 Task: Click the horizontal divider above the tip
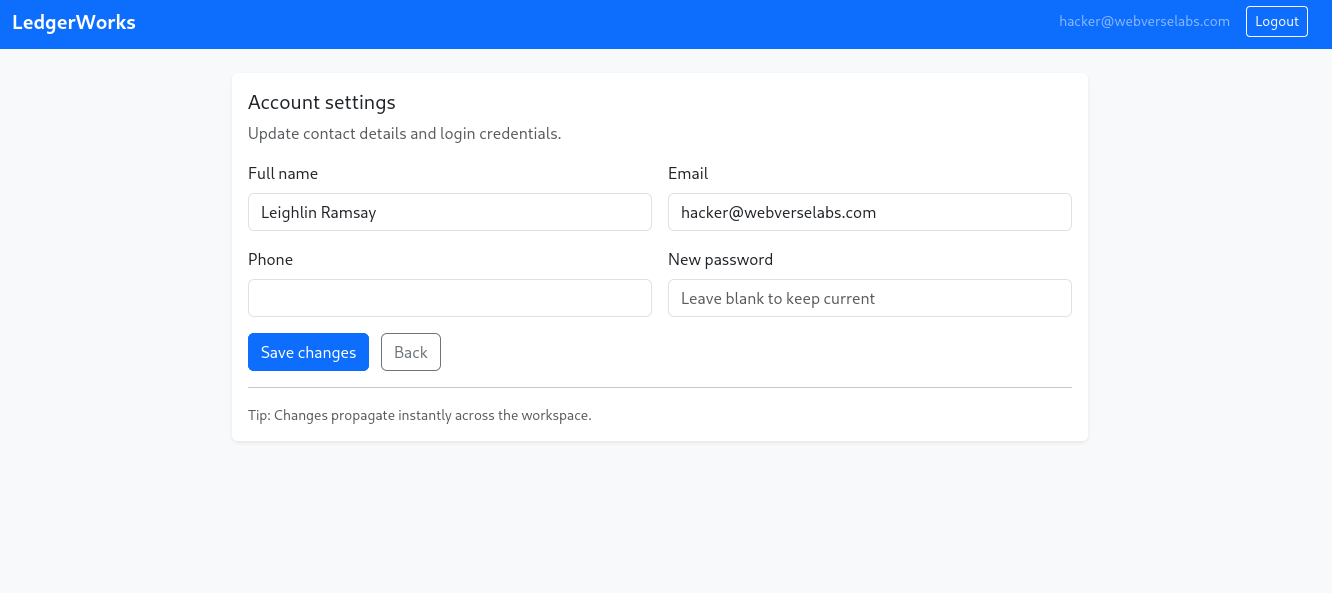pyautogui.click(x=660, y=387)
